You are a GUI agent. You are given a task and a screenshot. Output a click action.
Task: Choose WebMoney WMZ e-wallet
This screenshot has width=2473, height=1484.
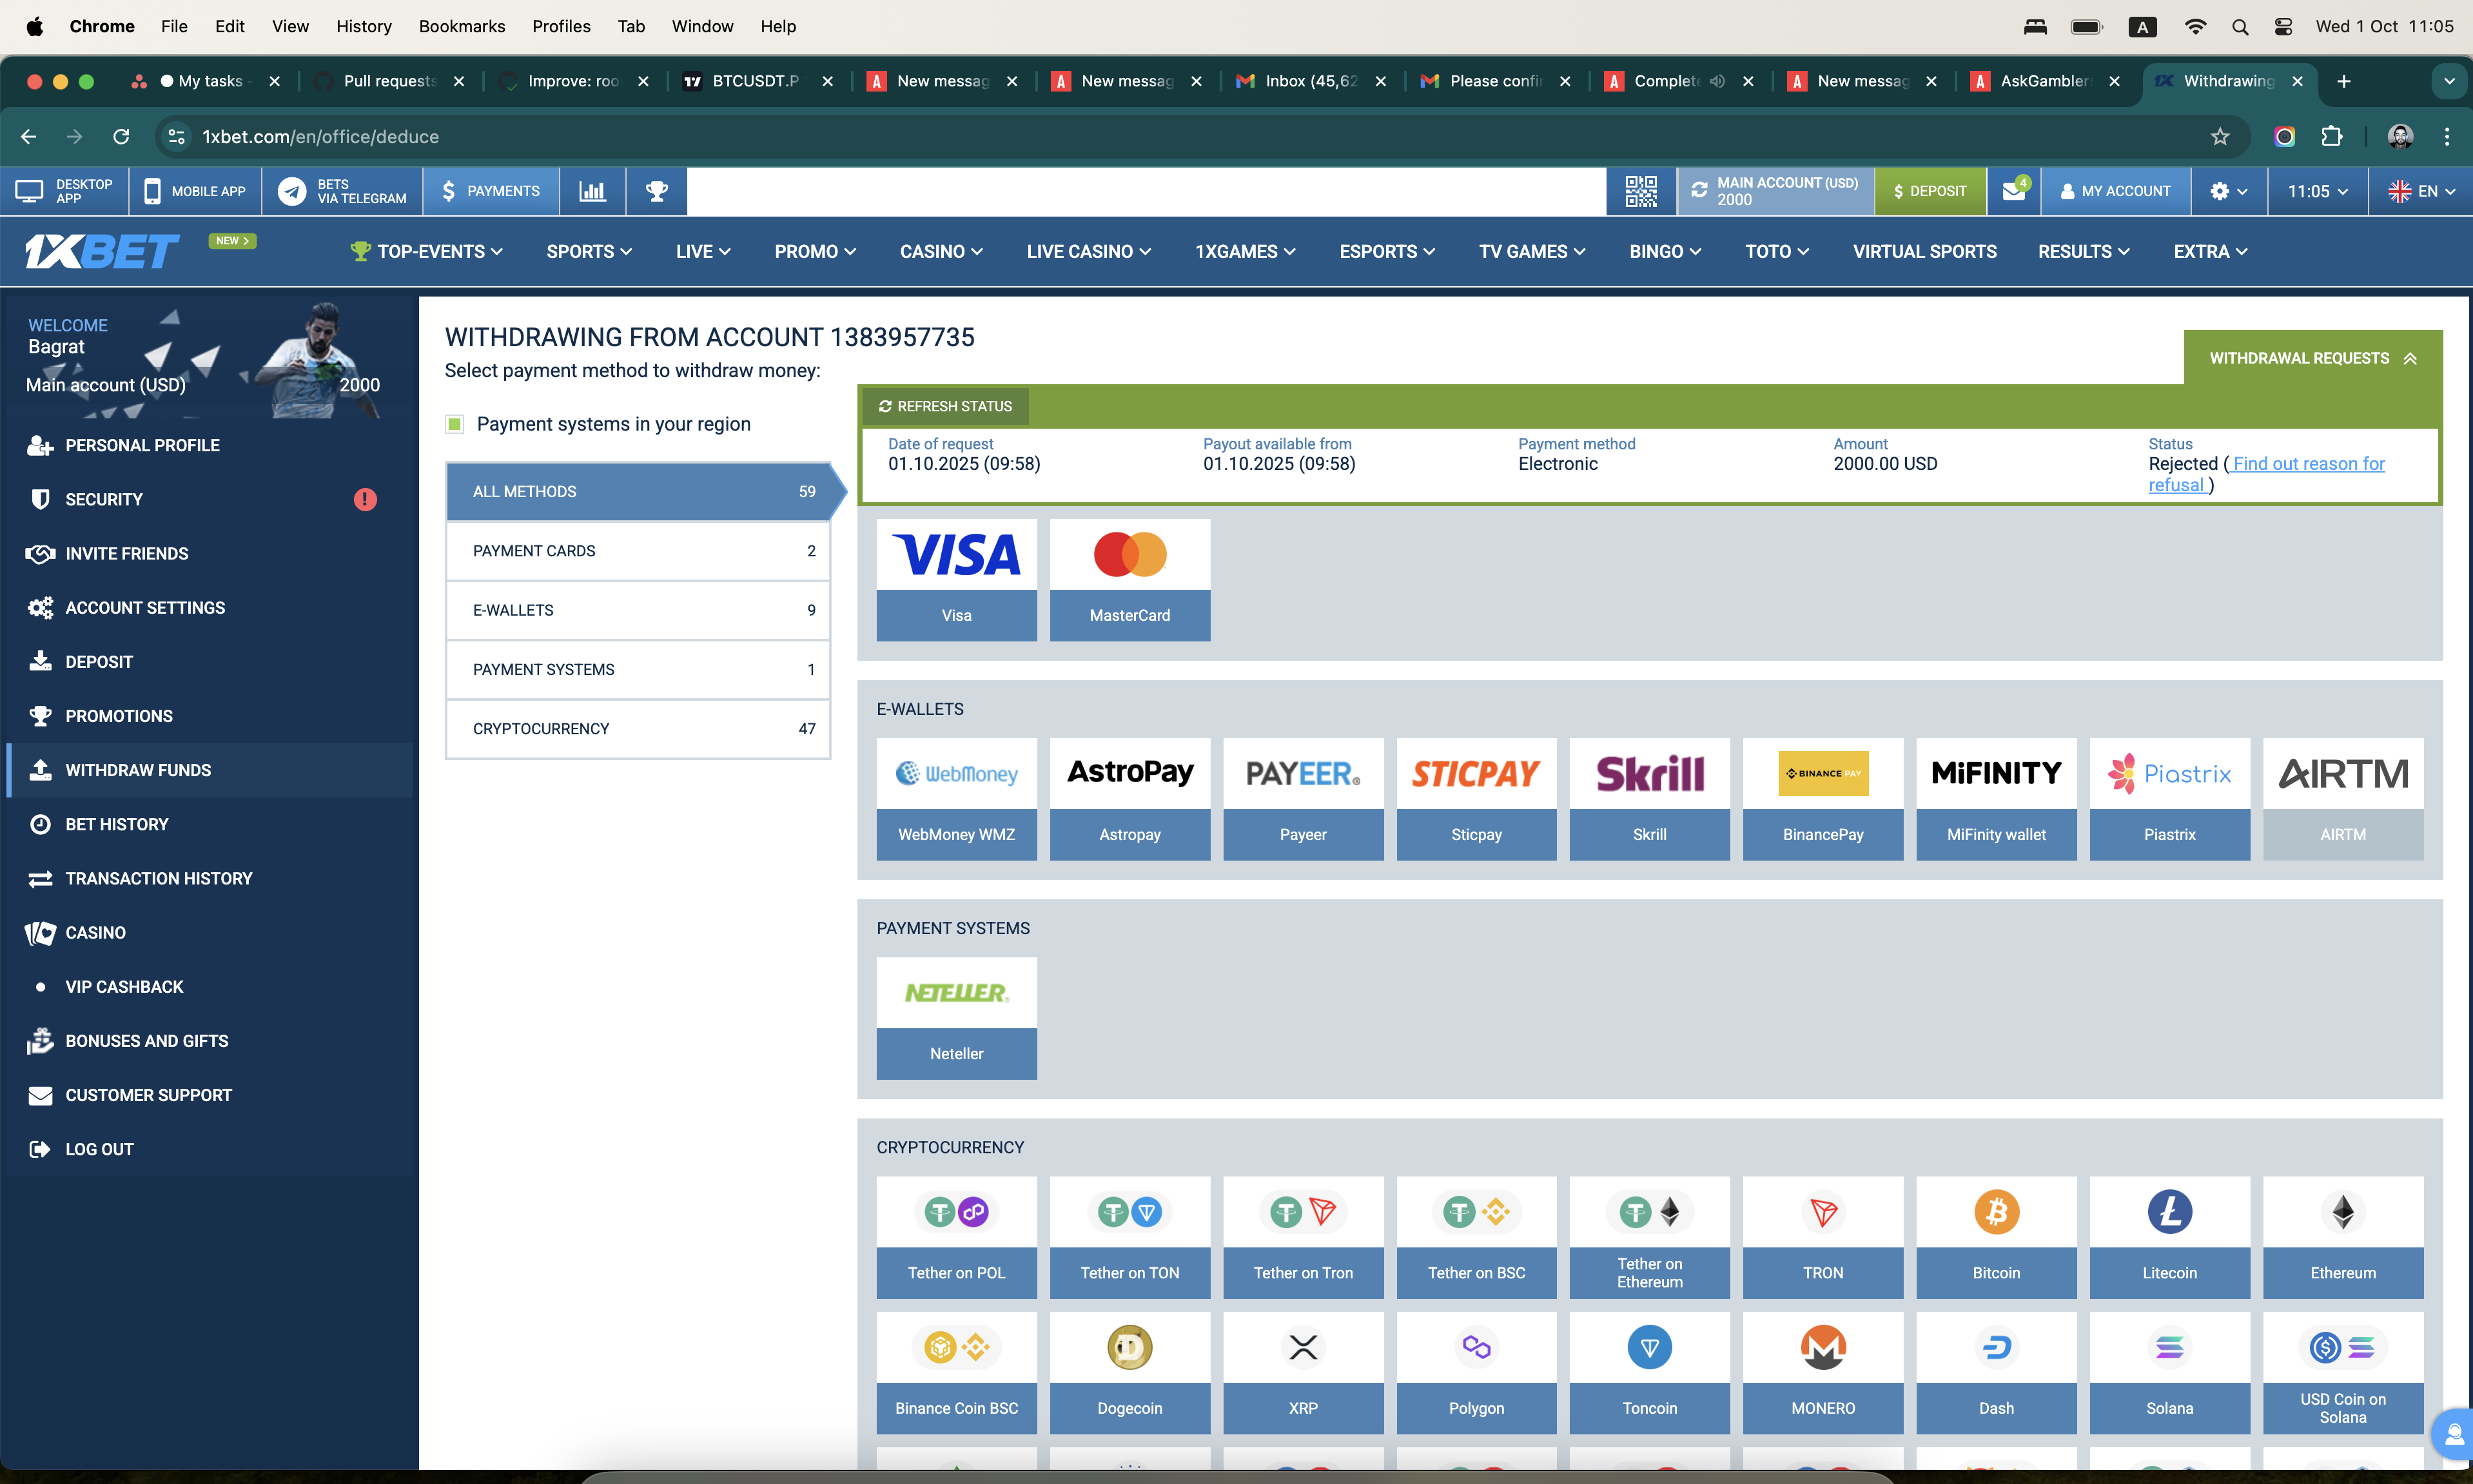[957, 799]
